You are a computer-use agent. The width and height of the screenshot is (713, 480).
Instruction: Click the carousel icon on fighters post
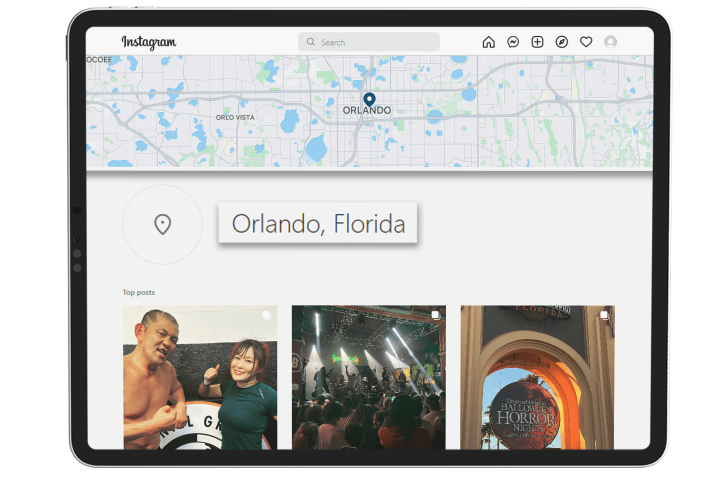pos(266,315)
